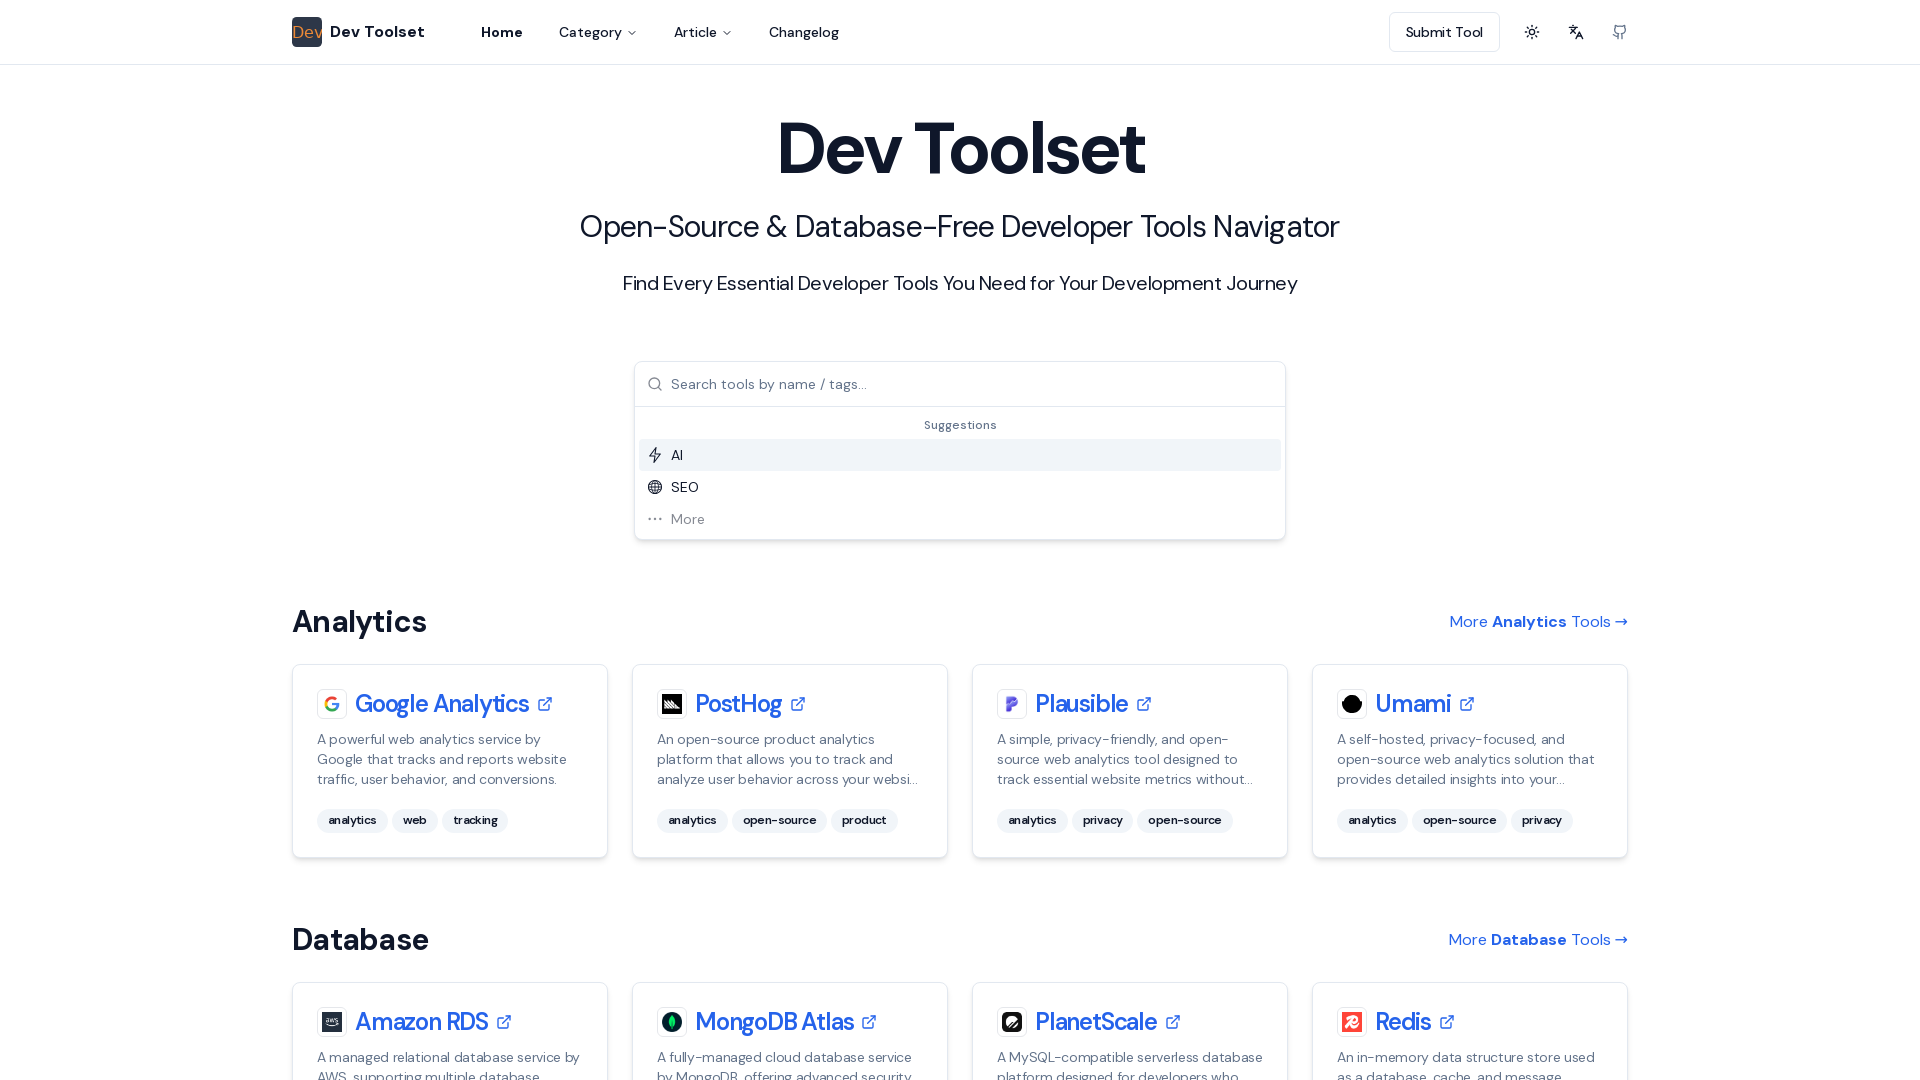This screenshot has width=1920, height=1080.
Task: Choose the More suggestion entry
Action: coord(960,519)
